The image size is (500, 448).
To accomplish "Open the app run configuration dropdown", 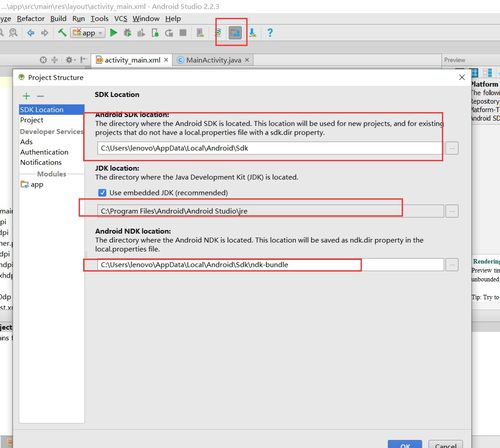I will (x=88, y=33).
